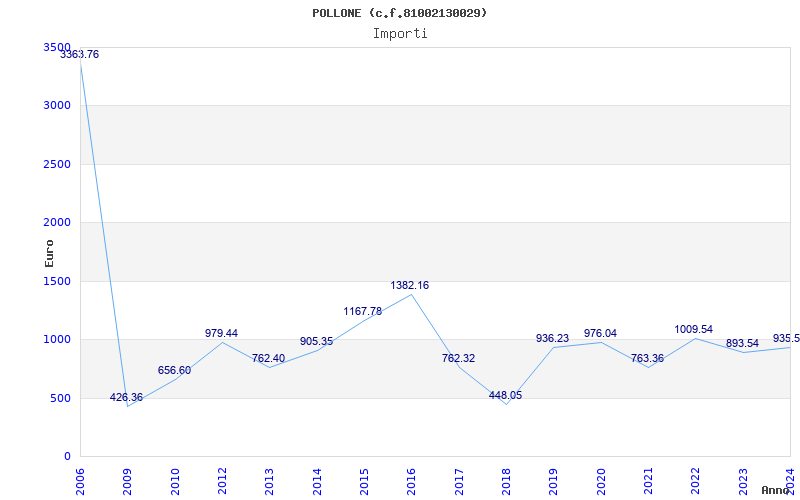Image resolution: width=800 pixels, height=500 pixels.
Task: Click the 979.44 value label
Action: (x=221, y=334)
